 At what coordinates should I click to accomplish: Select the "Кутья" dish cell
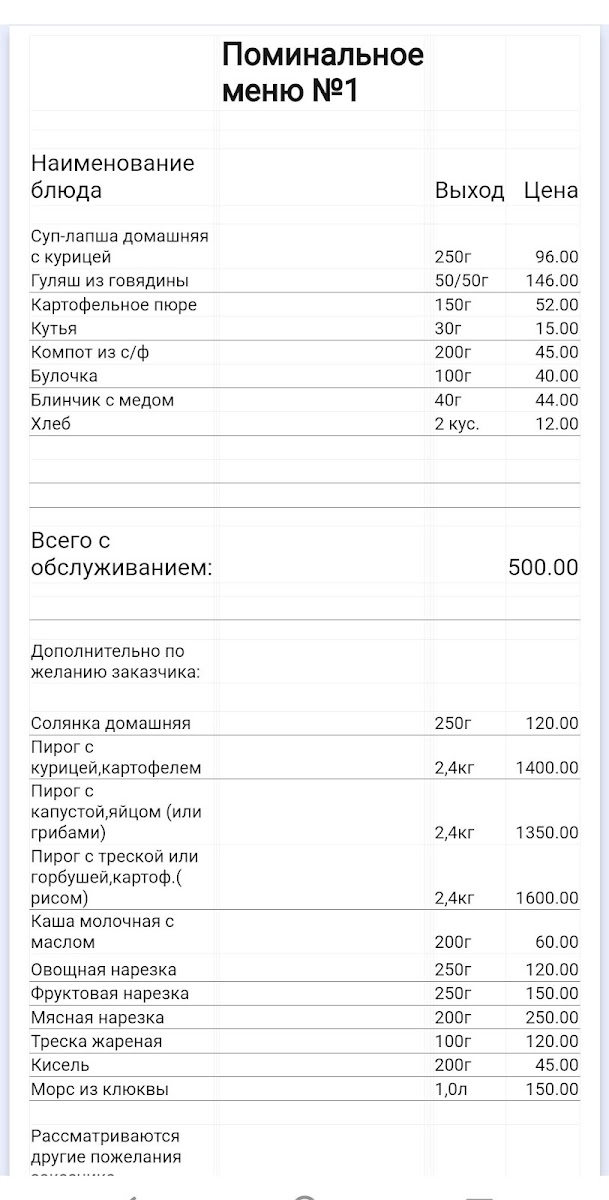54,329
